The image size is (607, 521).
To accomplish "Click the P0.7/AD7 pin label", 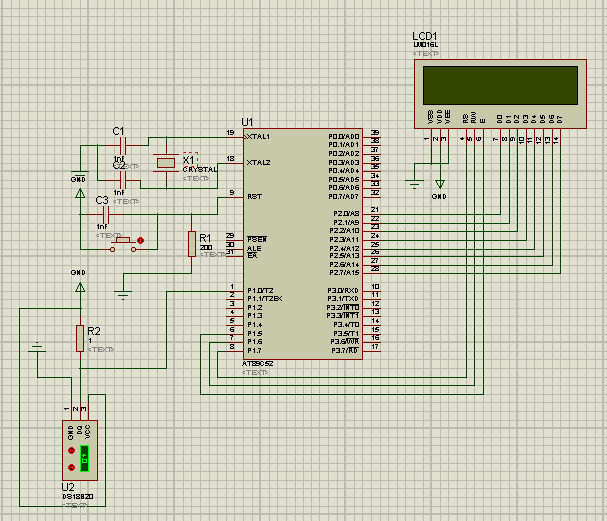I will (344, 197).
